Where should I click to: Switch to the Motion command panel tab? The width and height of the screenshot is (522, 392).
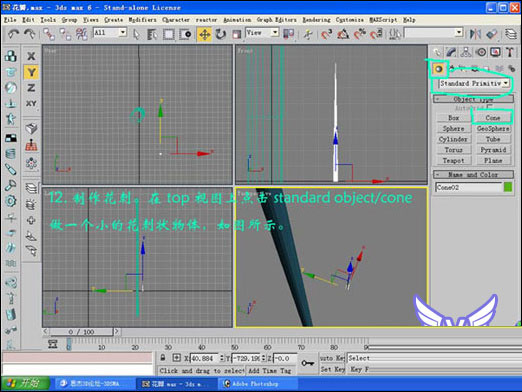click(x=481, y=52)
